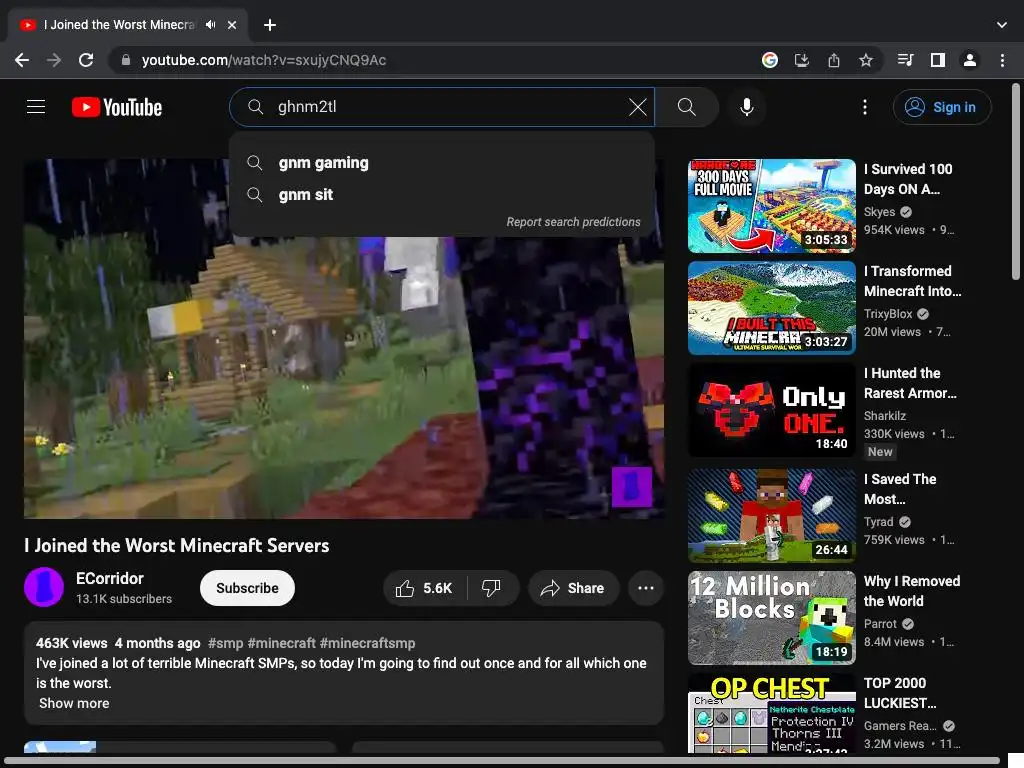
Task: Click the Skyes channel name
Action: click(879, 212)
